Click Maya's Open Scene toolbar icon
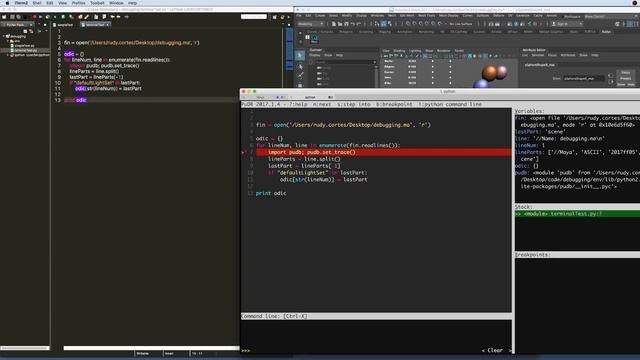 tap(340, 24)
